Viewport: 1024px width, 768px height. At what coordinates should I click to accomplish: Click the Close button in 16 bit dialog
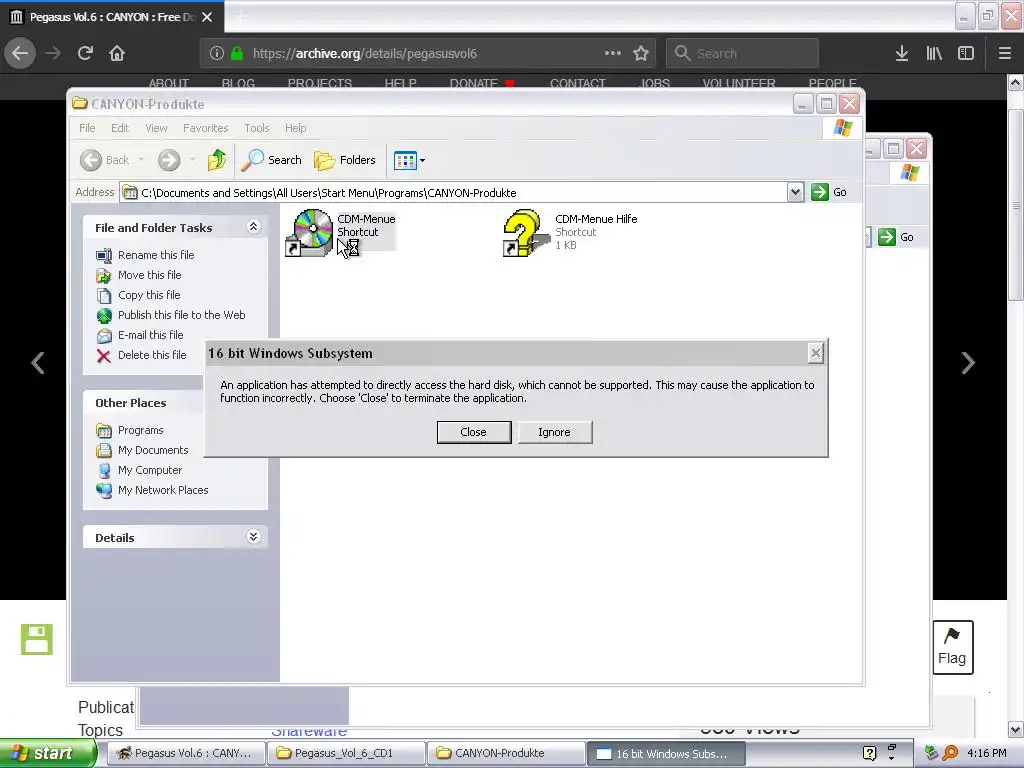pos(473,432)
